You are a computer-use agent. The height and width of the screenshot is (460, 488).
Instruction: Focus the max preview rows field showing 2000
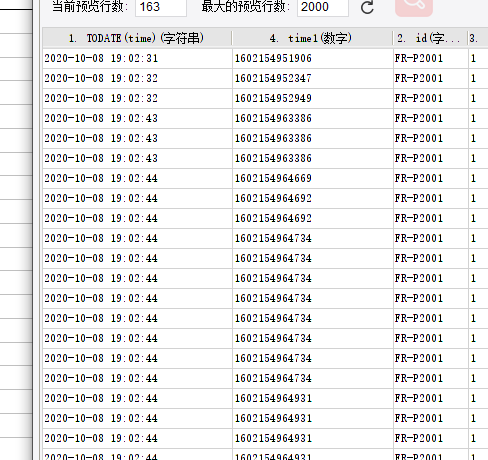[x=323, y=7]
